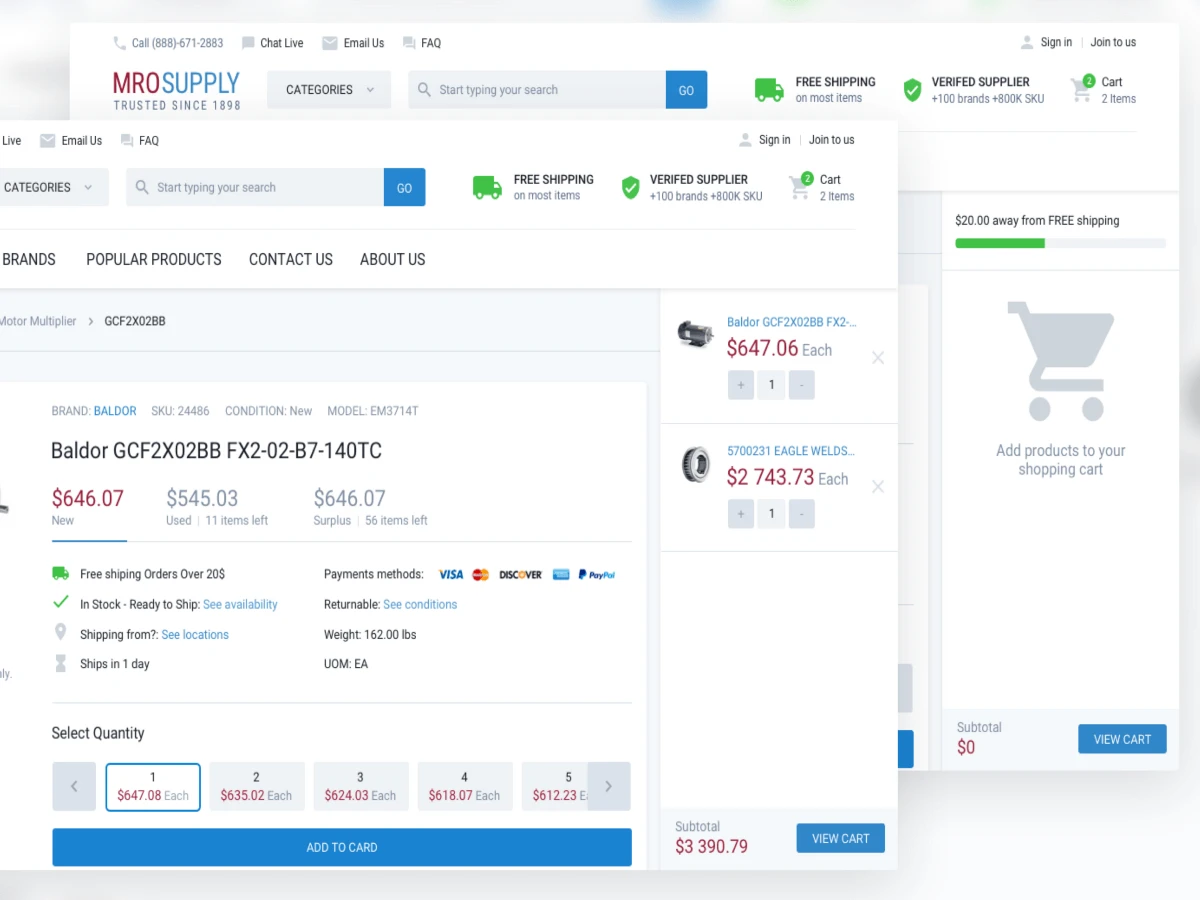Screen dimensions: 1200x900
Task: Decrease quantity of 5700231 Eagle Welds item
Action: [x=801, y=514]
